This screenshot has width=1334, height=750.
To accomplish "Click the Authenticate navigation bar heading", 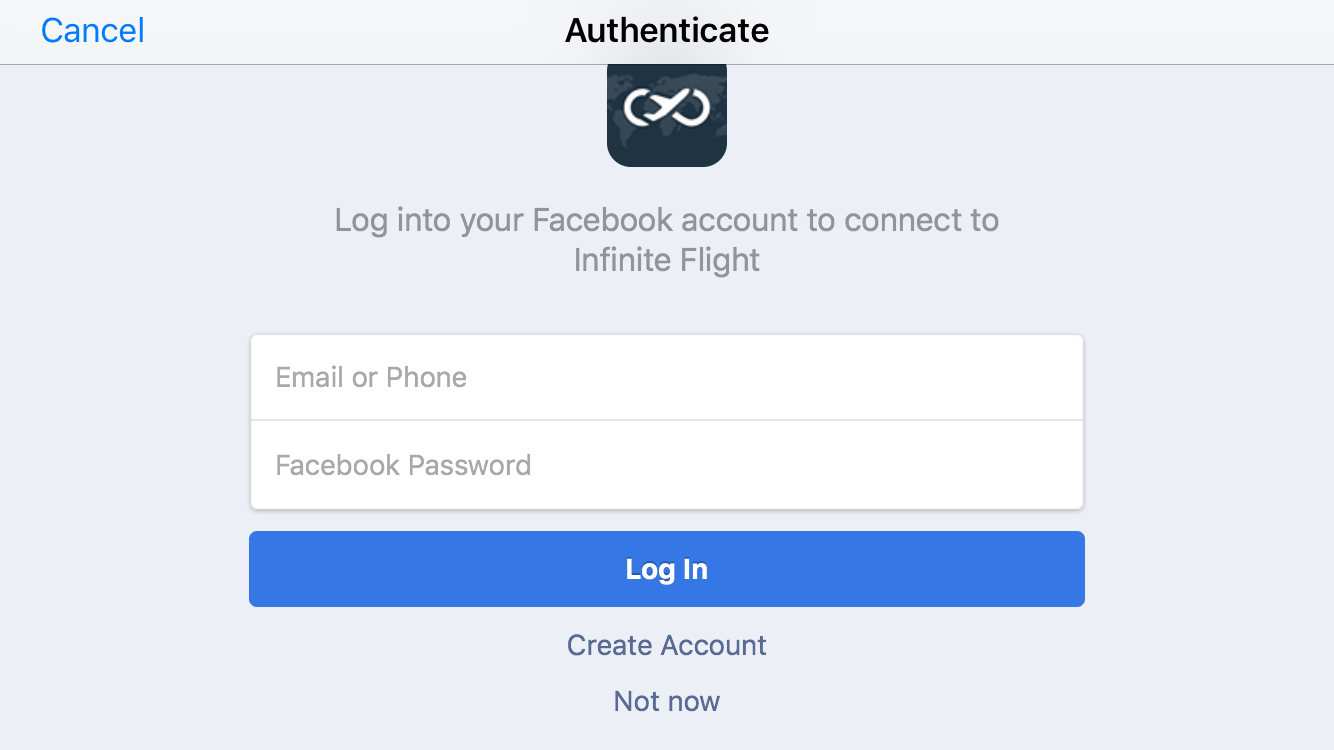I will [667, 31].
